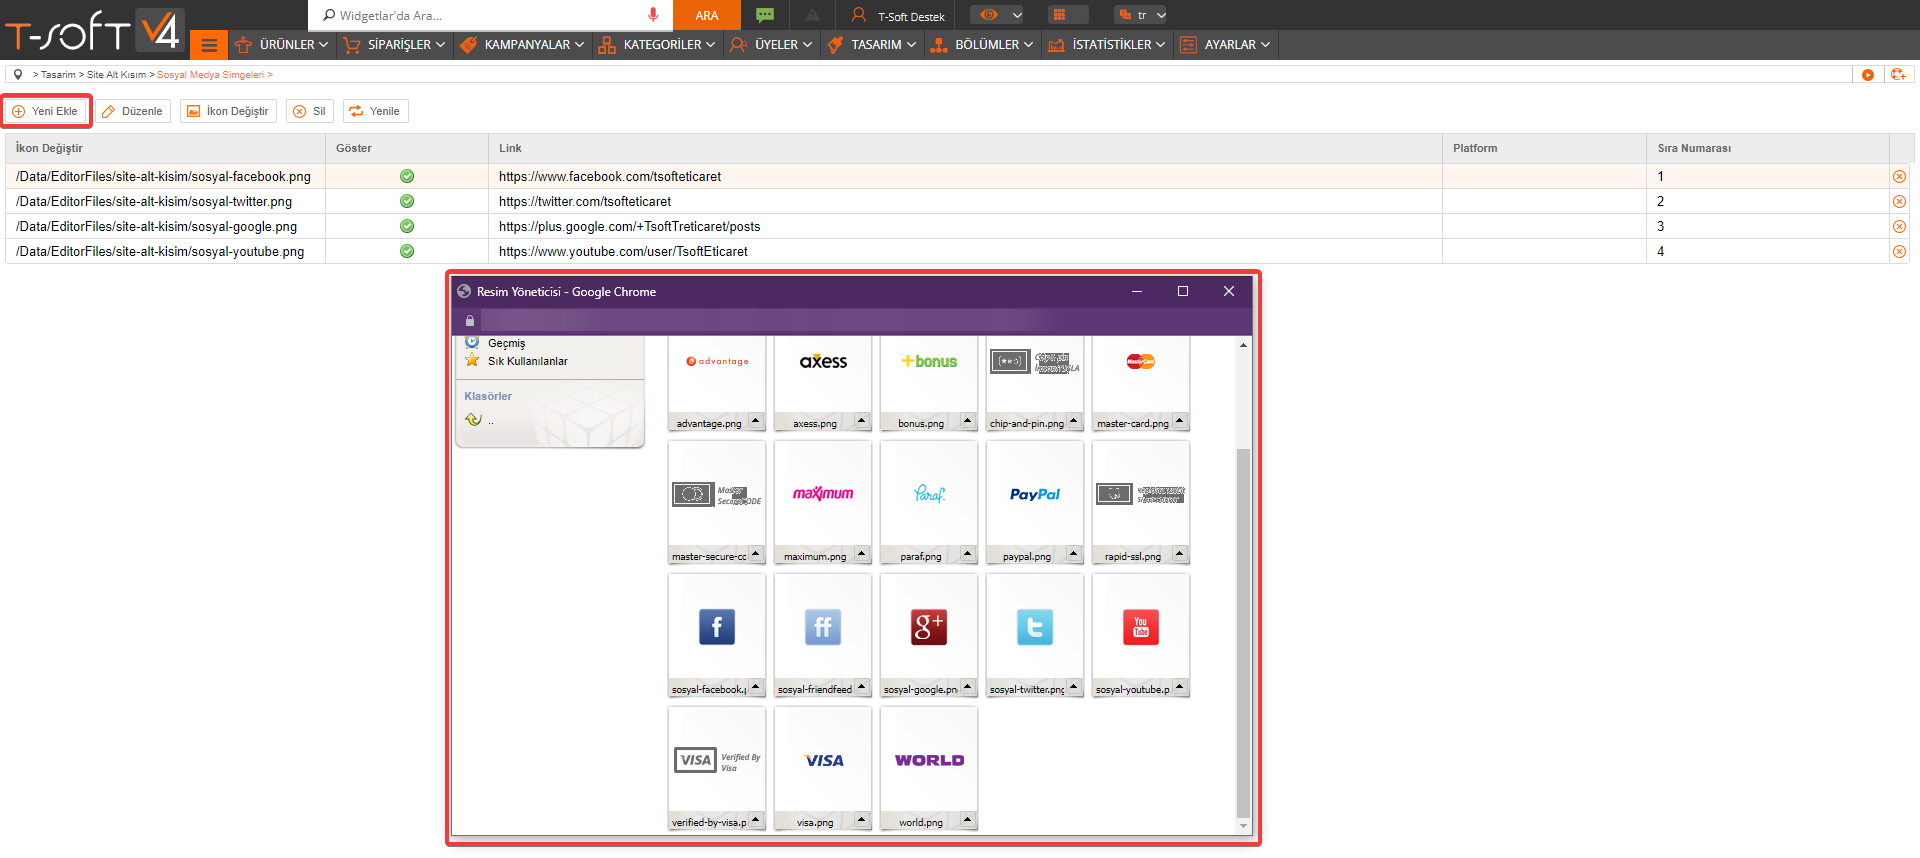
Task: Open the BÖLÜMLER menu
Action: coord(982,45)
